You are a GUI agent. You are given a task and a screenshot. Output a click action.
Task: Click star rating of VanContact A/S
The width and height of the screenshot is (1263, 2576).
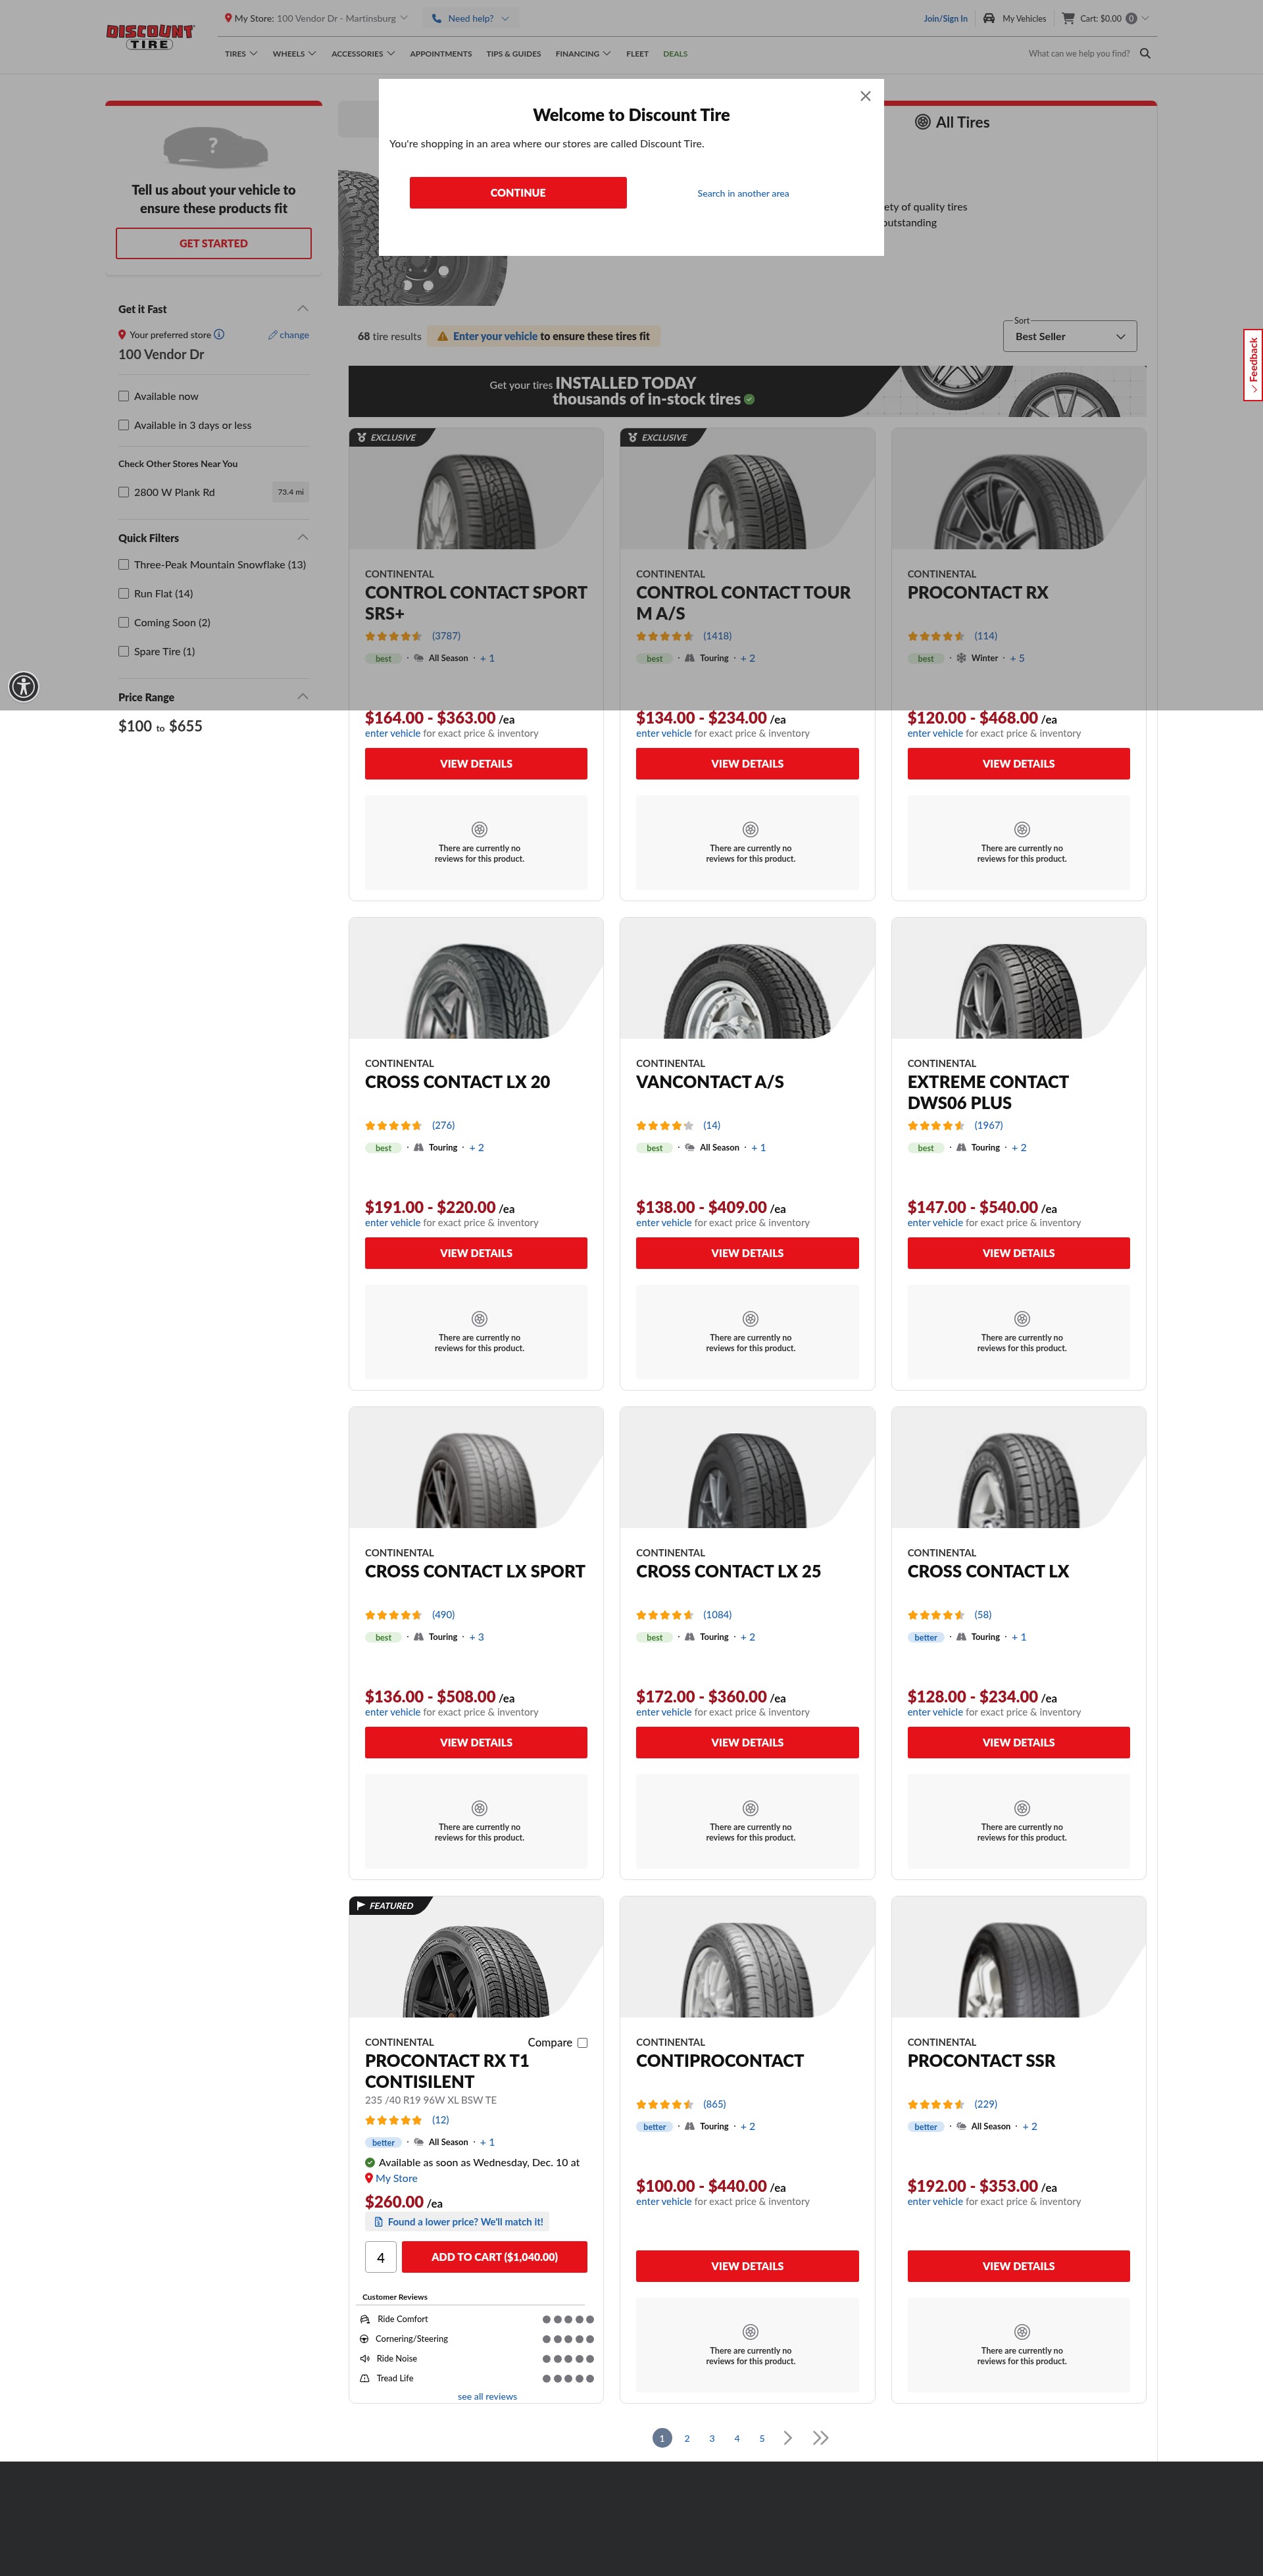pos(664,1125)
